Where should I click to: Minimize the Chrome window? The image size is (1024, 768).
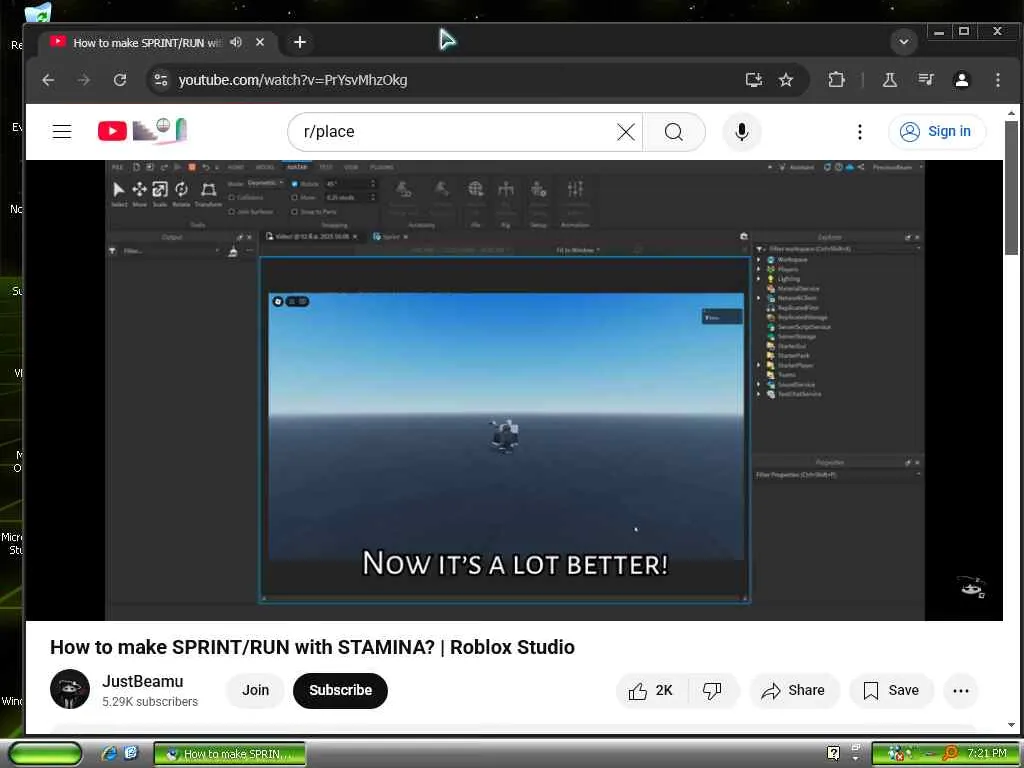coord(939,31)
